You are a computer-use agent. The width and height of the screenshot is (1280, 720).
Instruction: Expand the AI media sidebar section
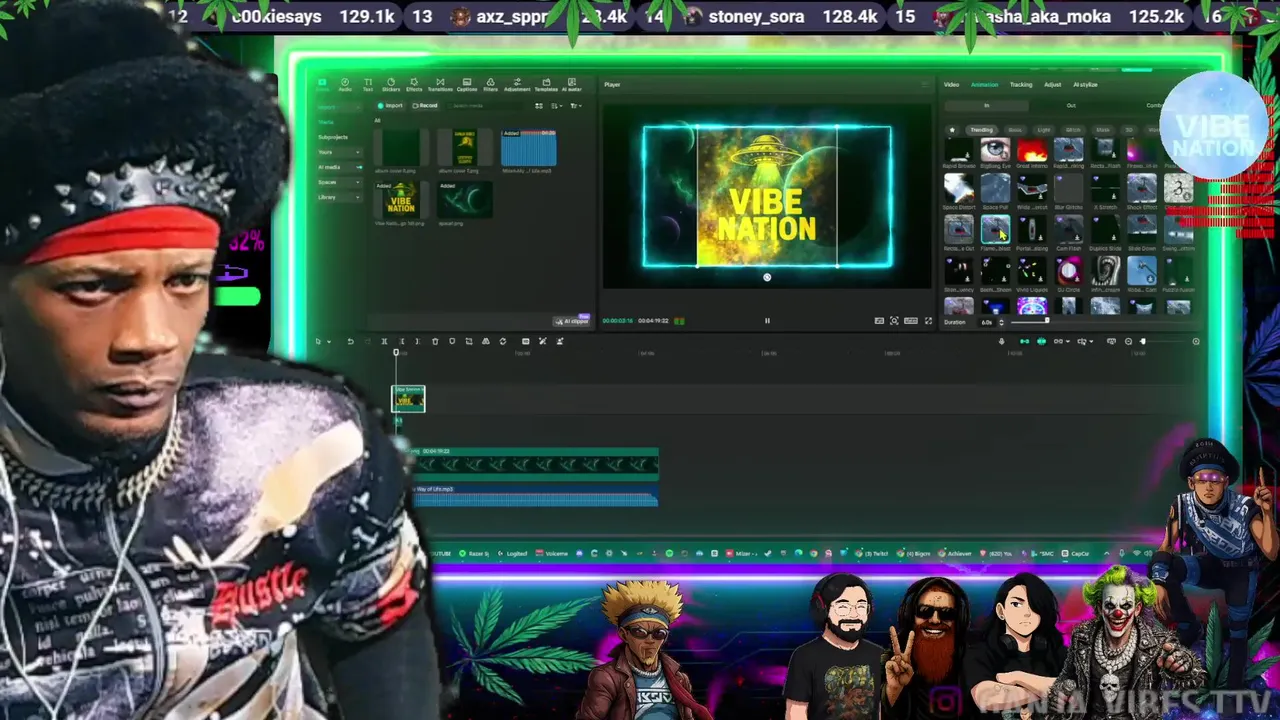tap(339, 167)
